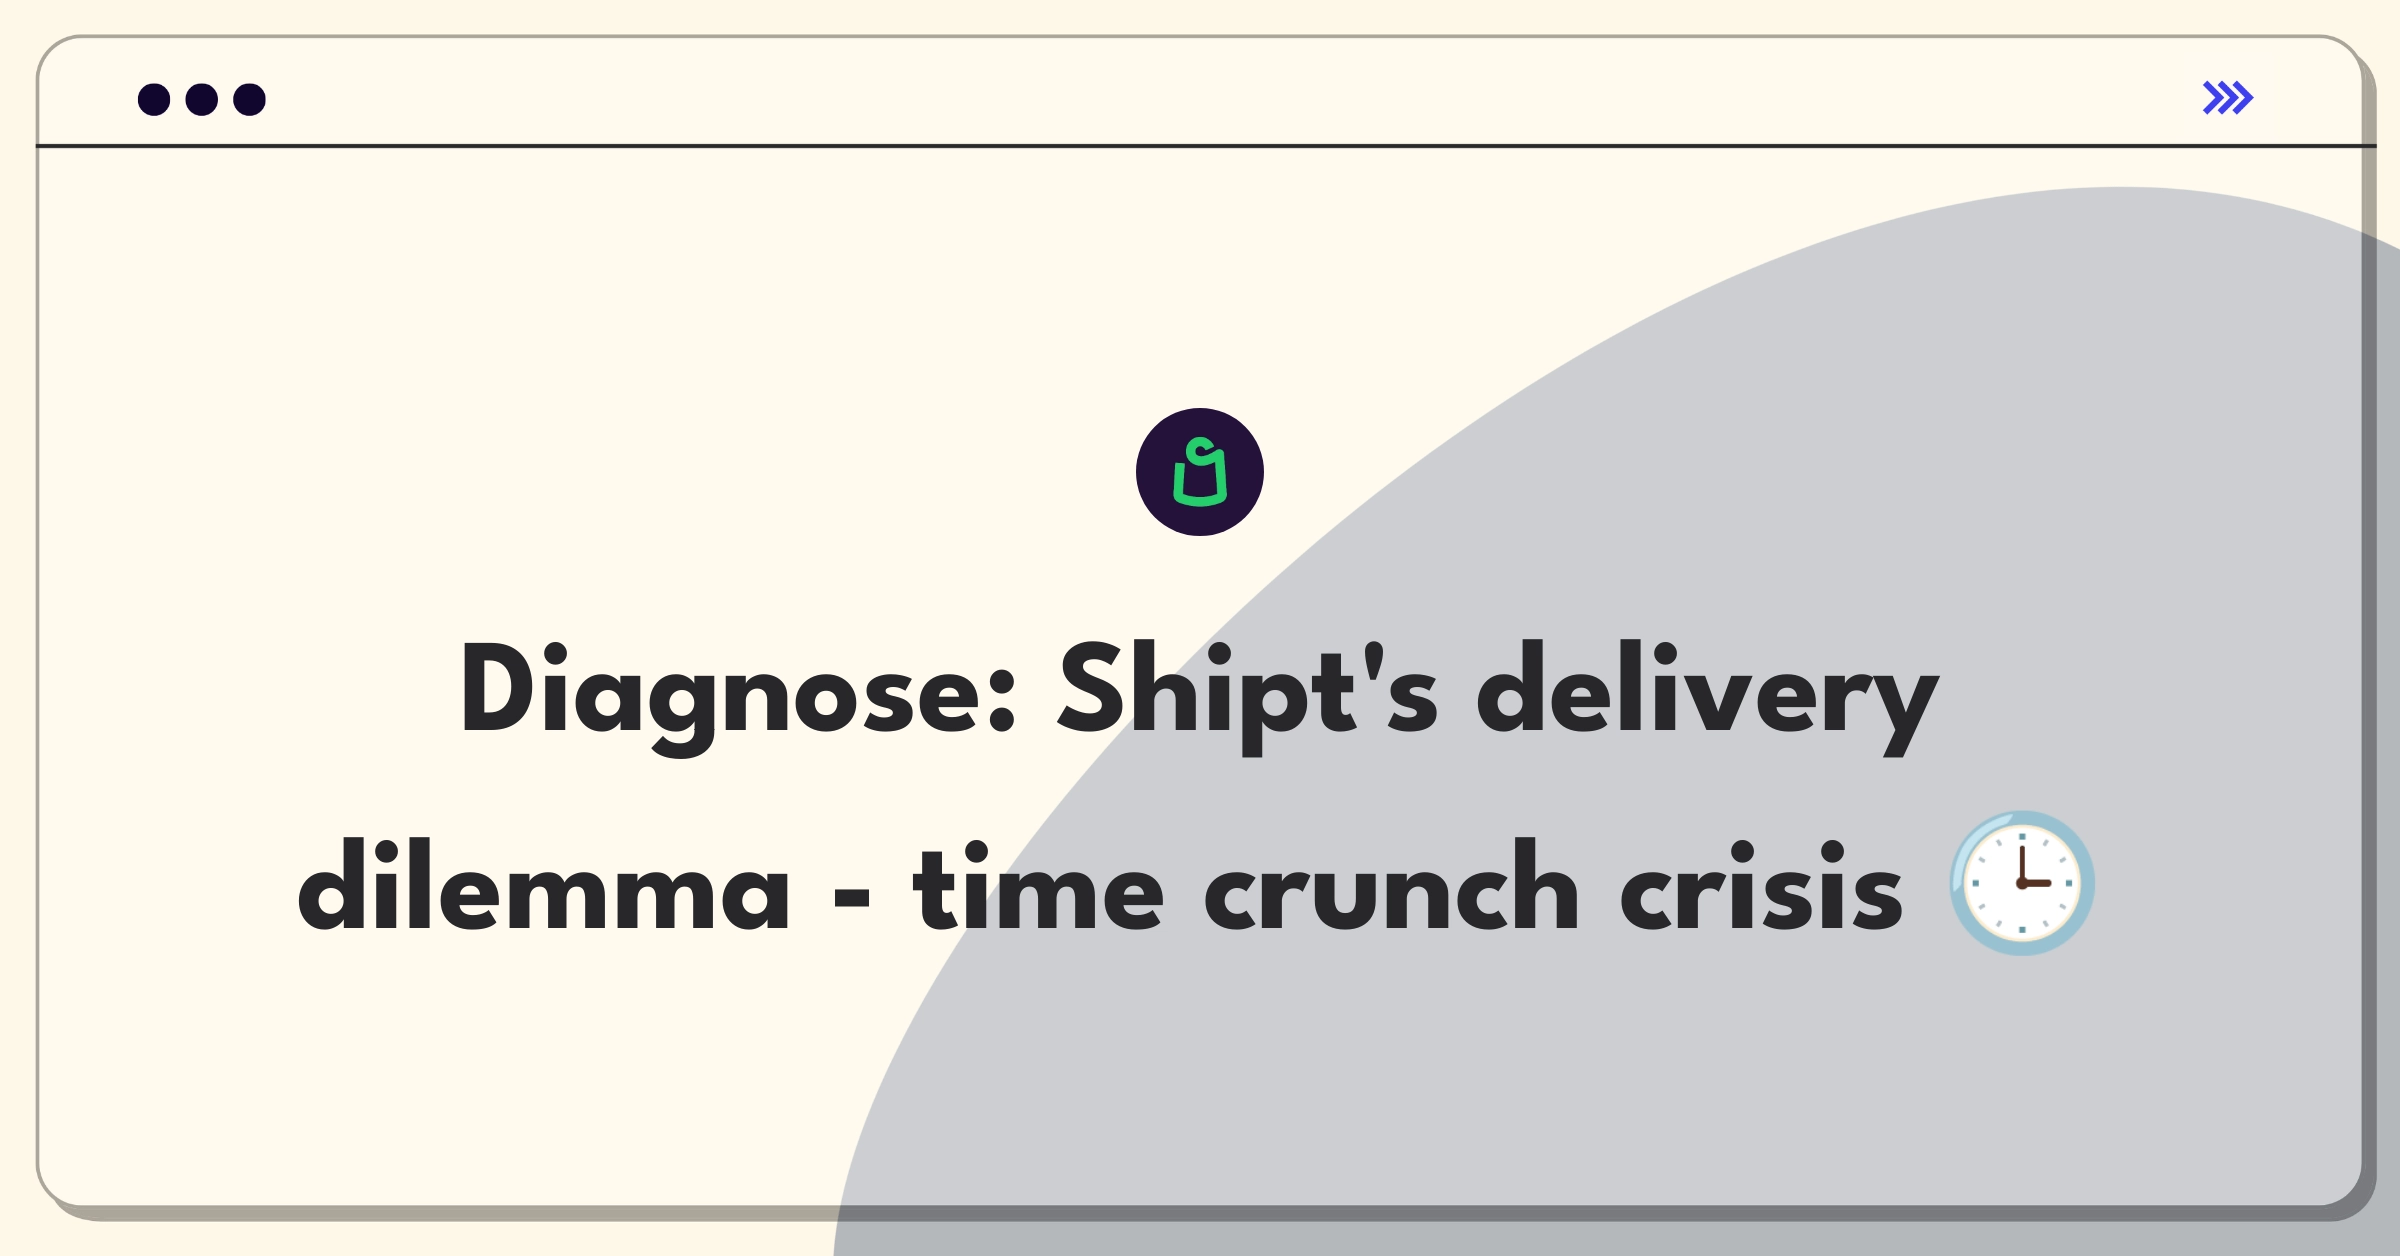The image size is (2400, 1256).
Task: Click the word 'Shipt's' in the title
Action: (x=1248, y=694)
